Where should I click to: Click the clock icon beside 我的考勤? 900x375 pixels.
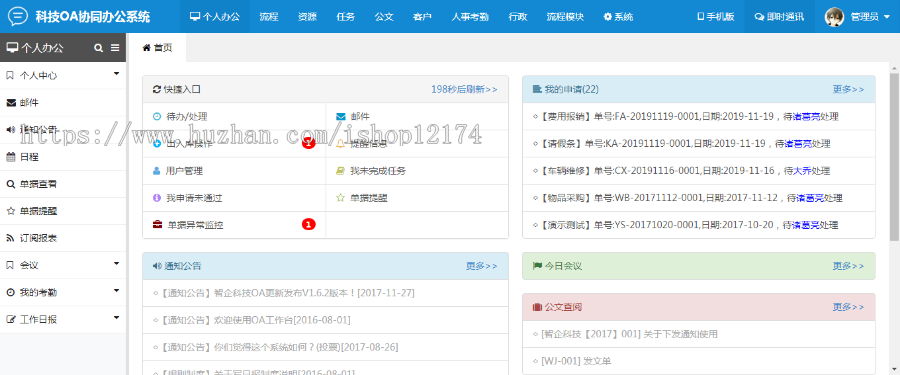coord(10,293)
